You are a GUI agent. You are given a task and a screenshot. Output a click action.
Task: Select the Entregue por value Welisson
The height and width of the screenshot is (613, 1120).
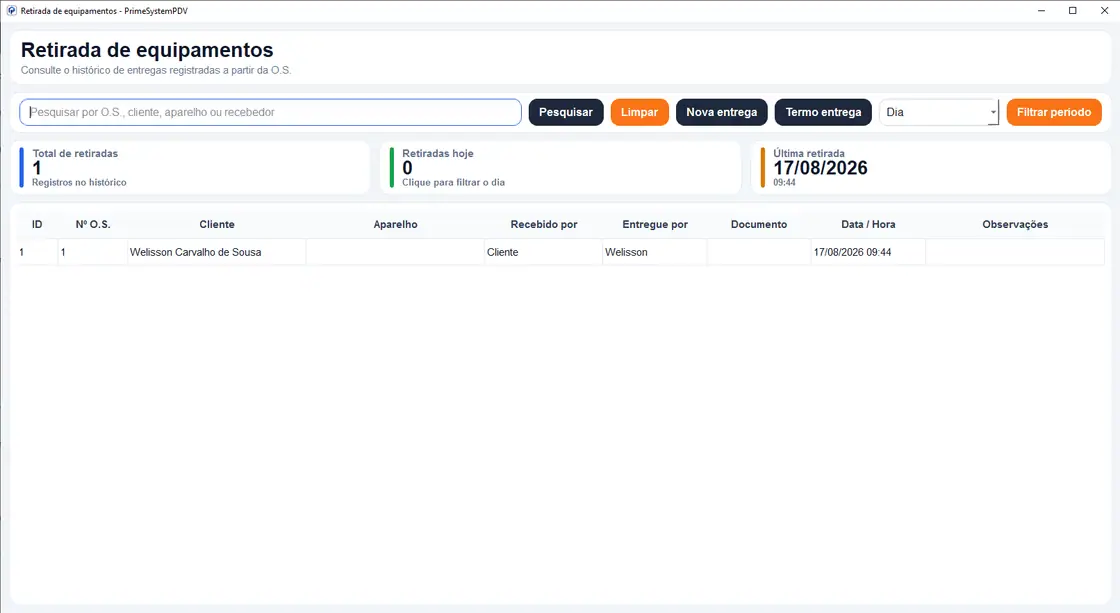tap(655, 252)
